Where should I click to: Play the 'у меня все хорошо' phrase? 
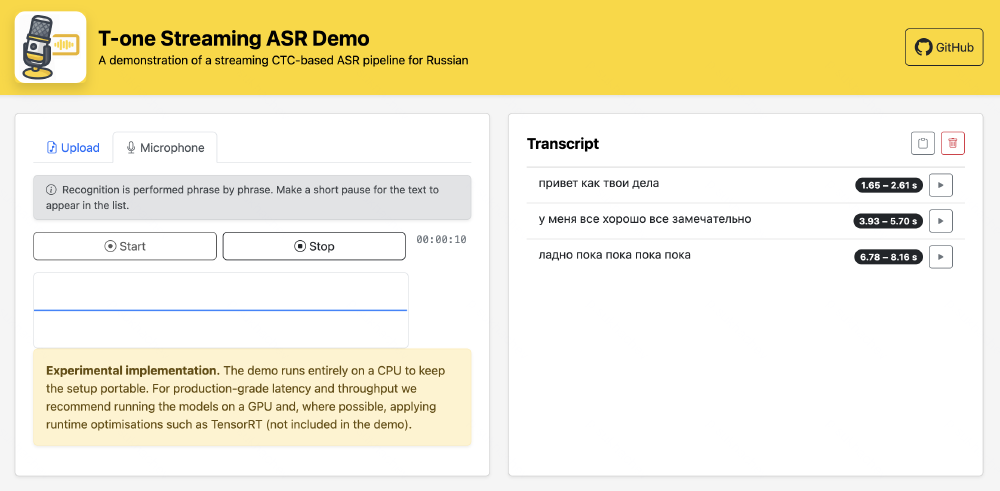(x=941, y=221)
